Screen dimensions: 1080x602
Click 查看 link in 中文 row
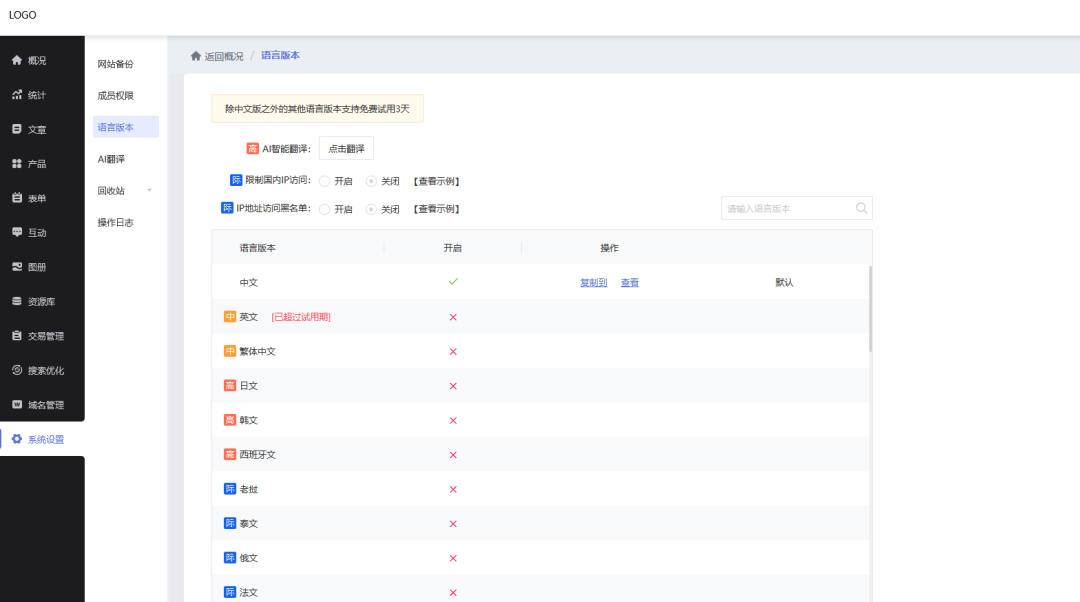tap(630, 282)
